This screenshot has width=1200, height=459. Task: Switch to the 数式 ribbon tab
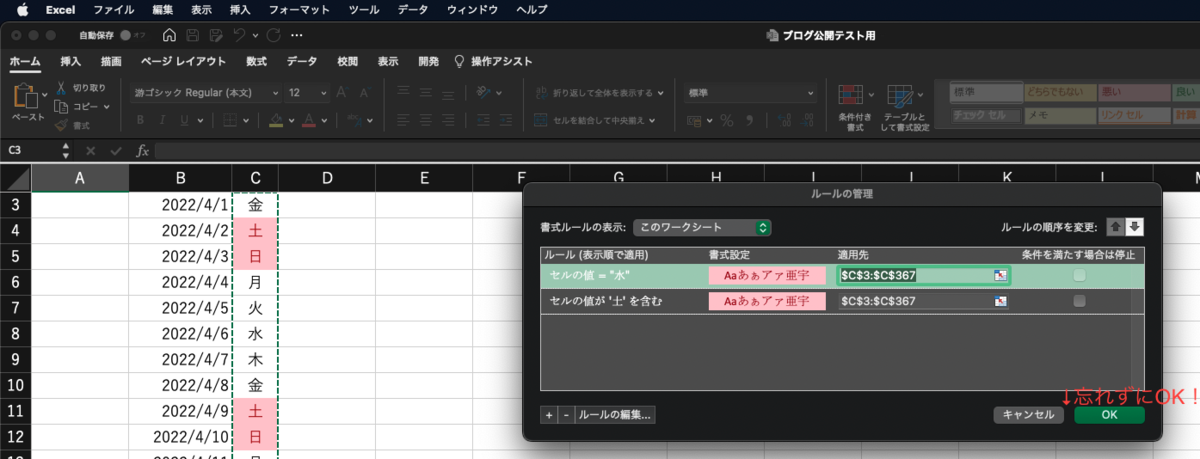point(256,61)
